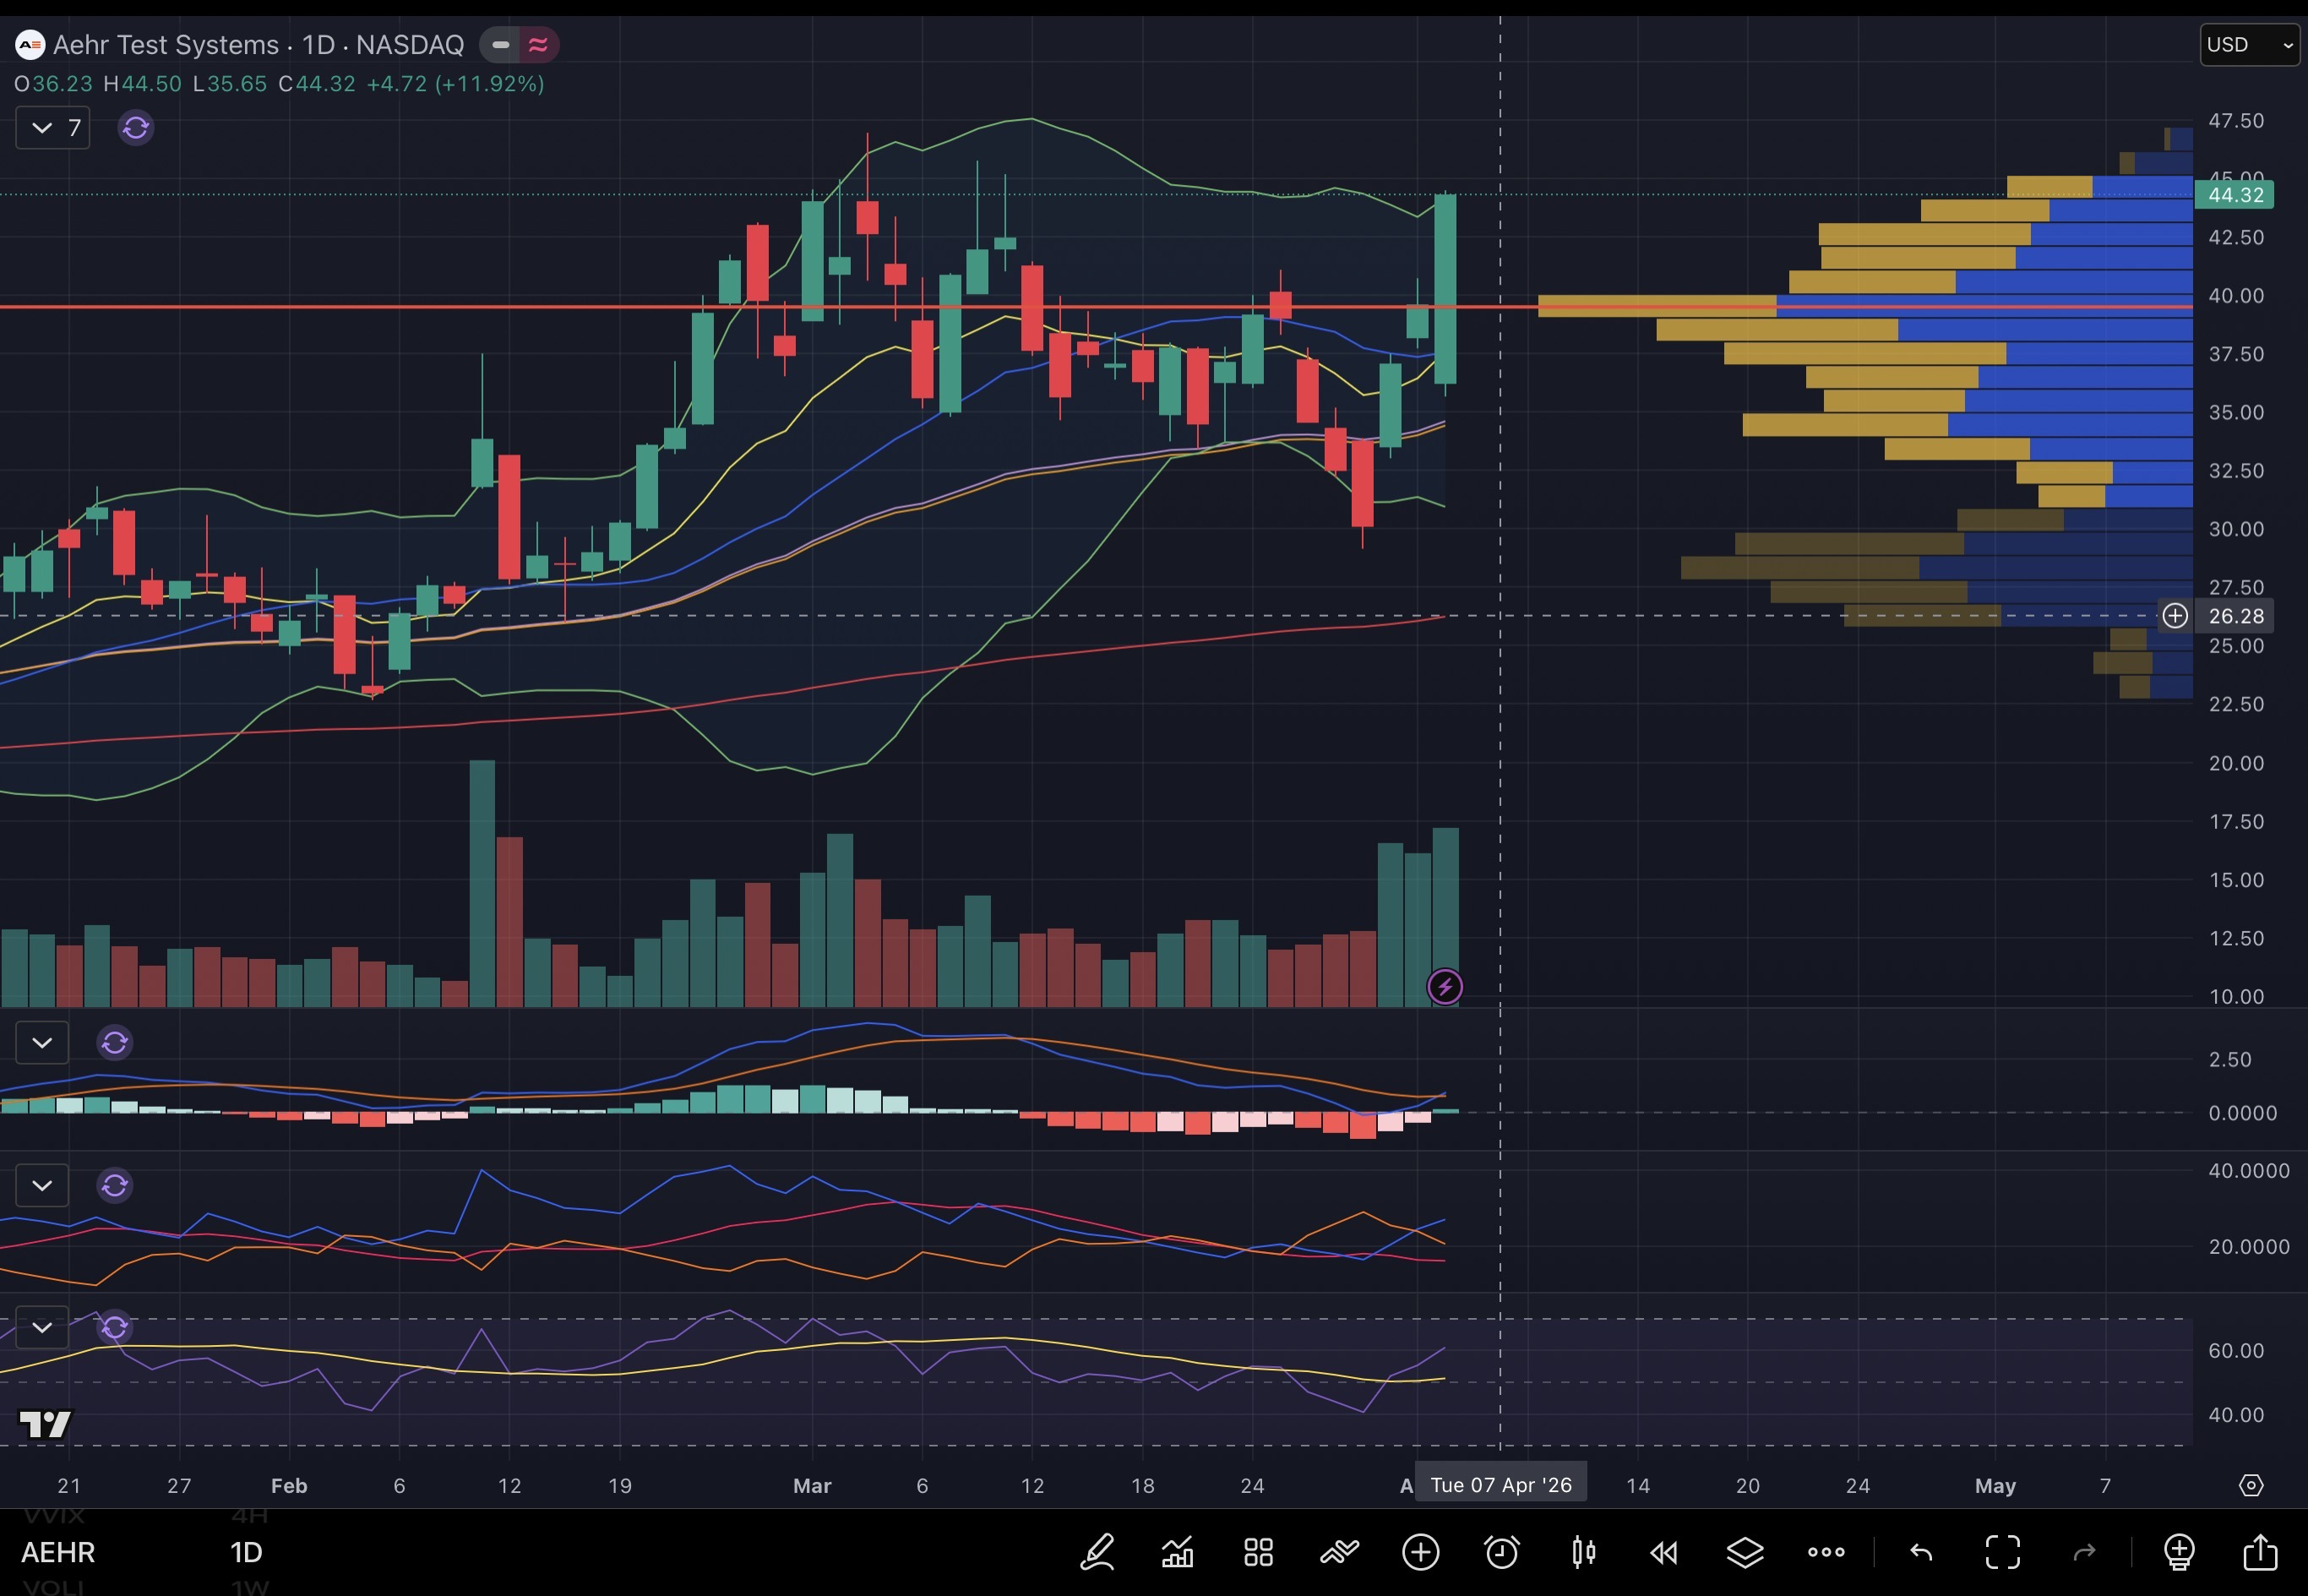The height and width of the screenshot is (1596, 2308).
Task: Select the drawing pen tool
Action: 1097,1552
